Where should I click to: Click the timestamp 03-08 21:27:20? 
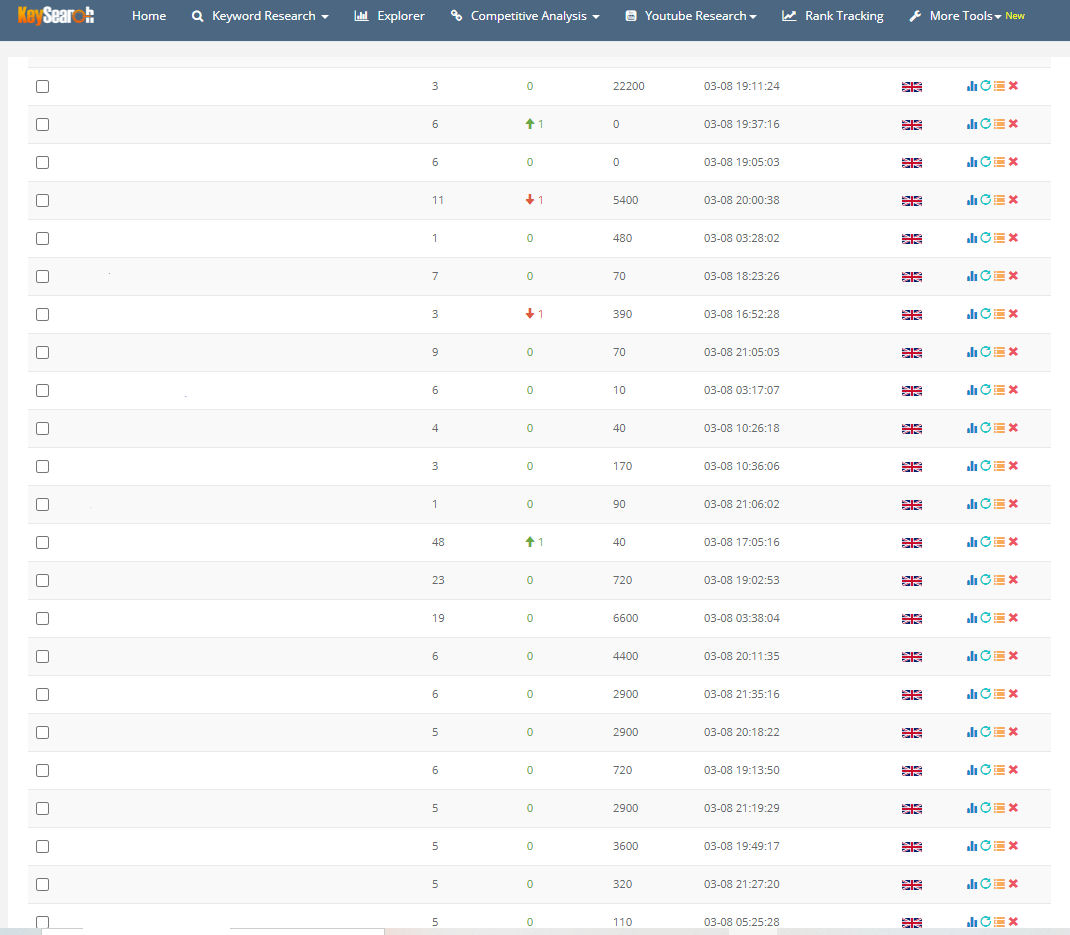(741, 884)
